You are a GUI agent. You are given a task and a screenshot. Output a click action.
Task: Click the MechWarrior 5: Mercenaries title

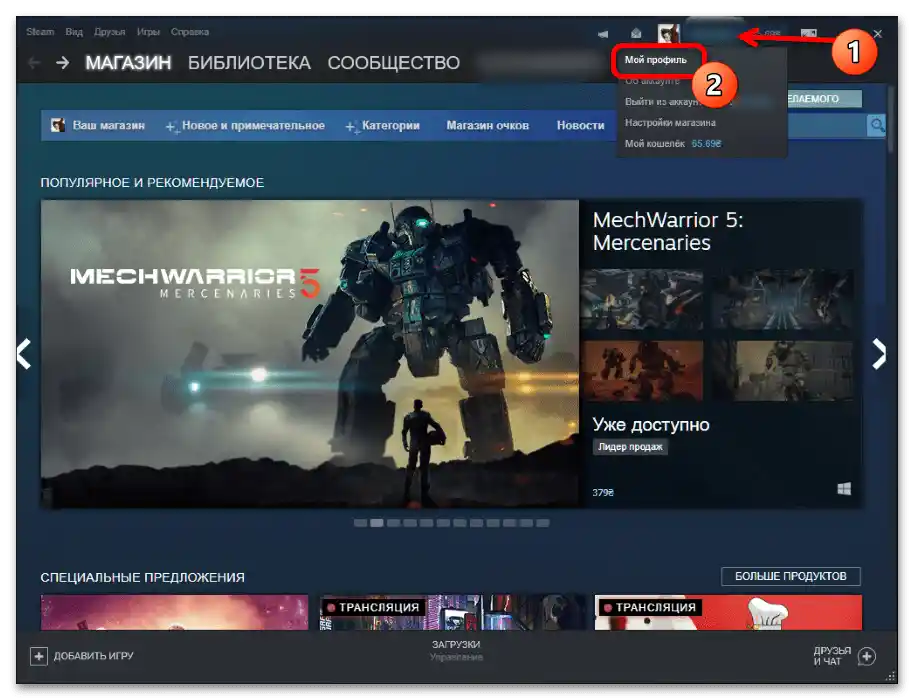click(668, 231)
